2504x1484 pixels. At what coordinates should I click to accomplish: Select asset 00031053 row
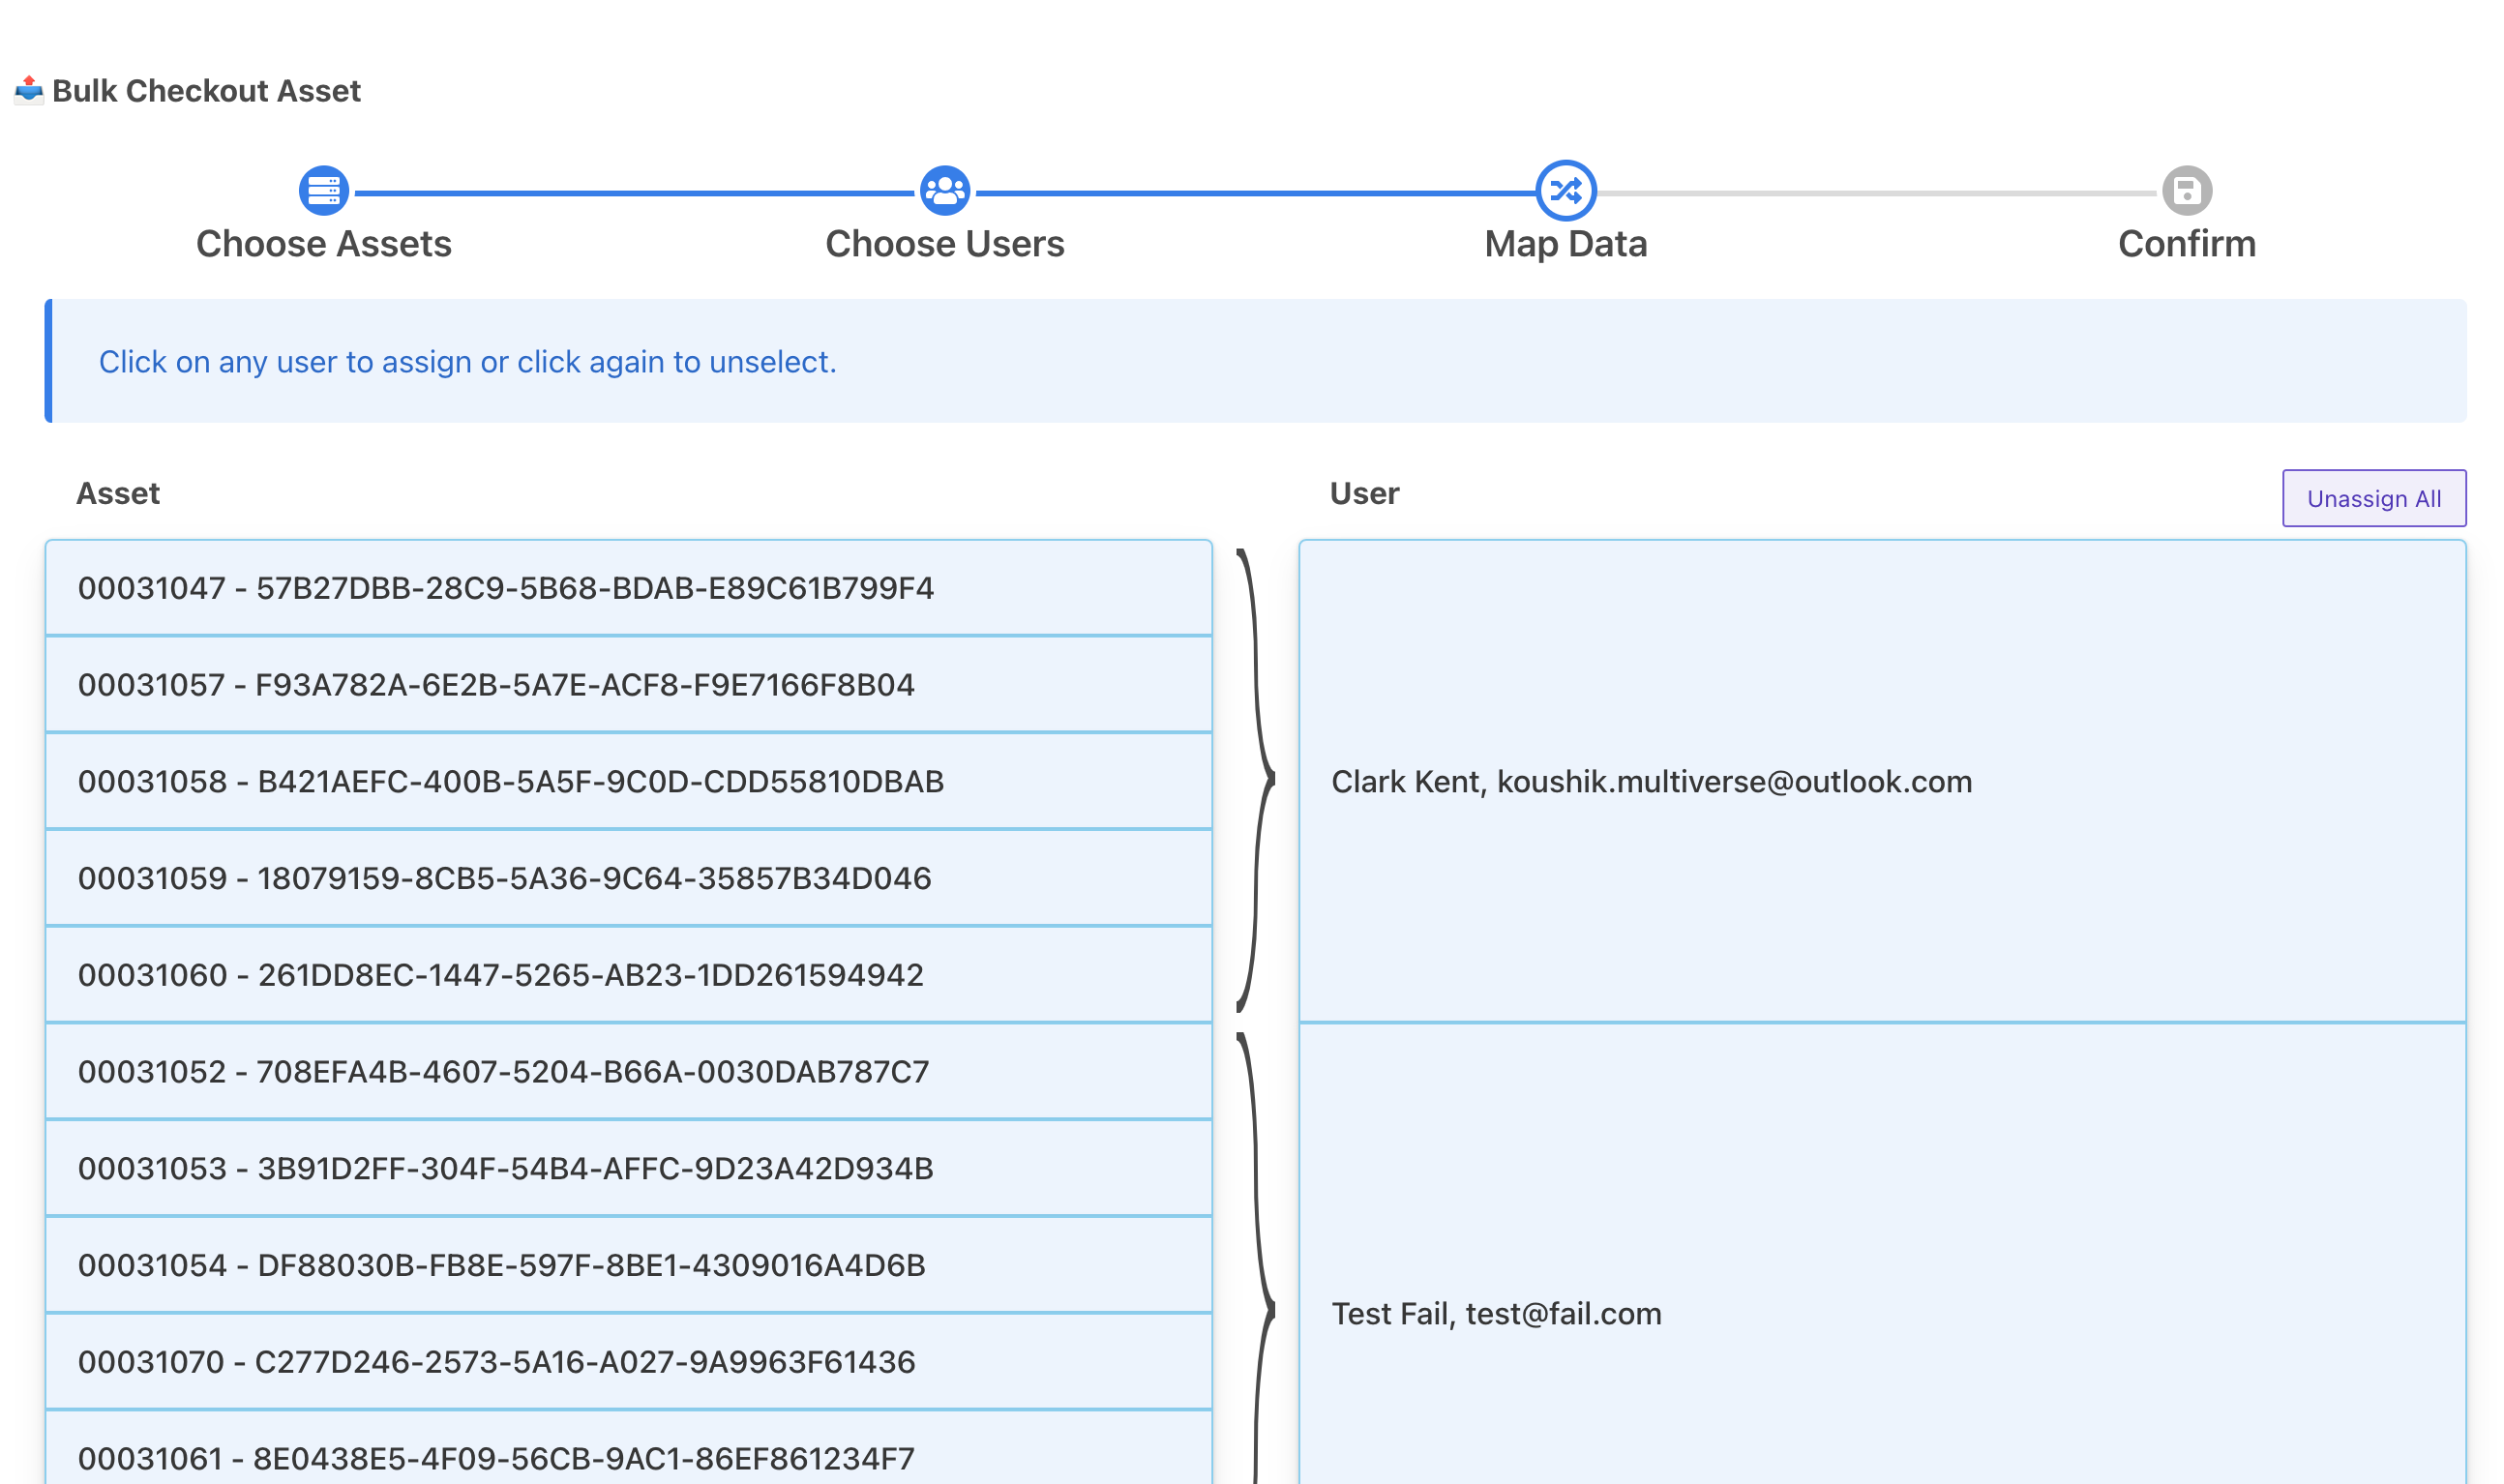click(628, 1168)
